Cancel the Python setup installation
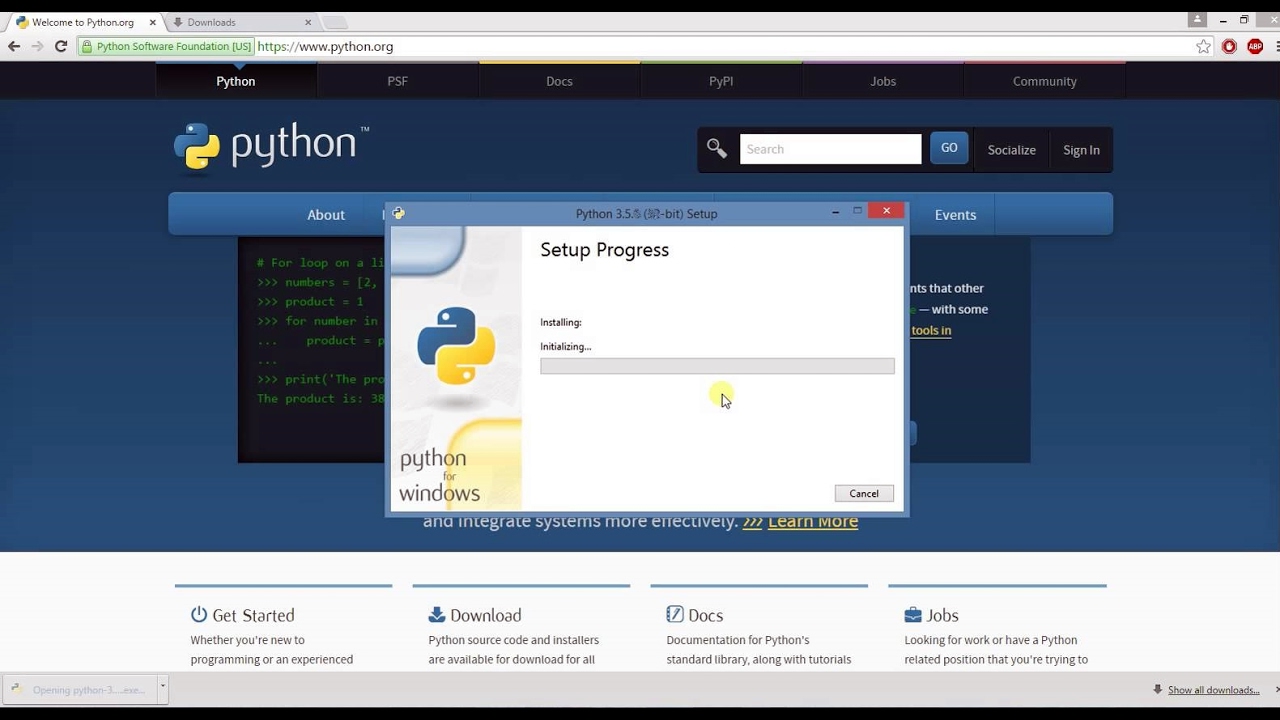Screen dimensions: 1280x720 [x=864, y=493]
